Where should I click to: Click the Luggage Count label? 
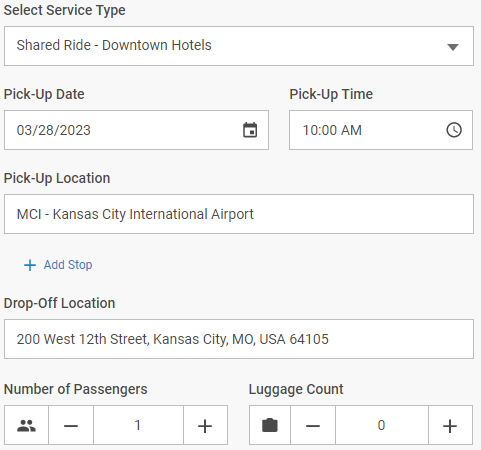click(296, 389)
